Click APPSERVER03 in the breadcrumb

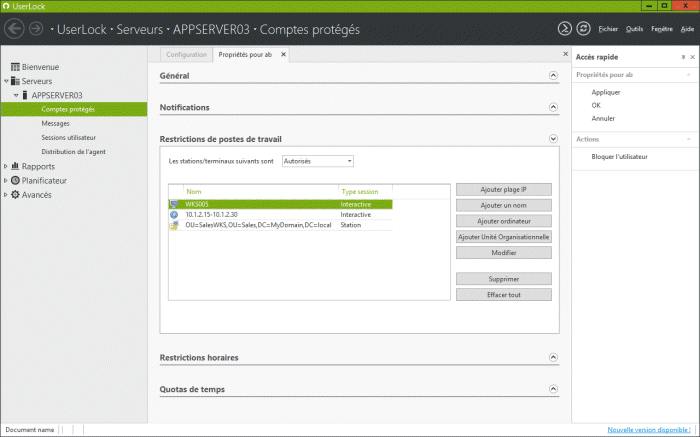(211, 29)
